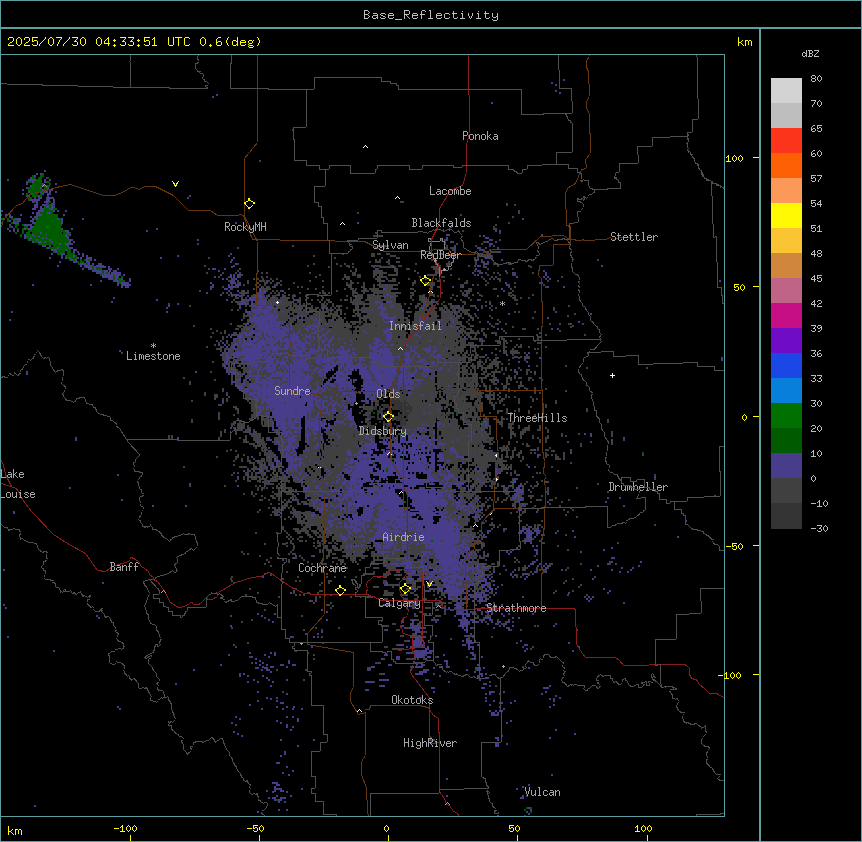This screenshot has height=842, width=862.
Task: Click the 45 value on the dBZ scale
Action: tap(816, 279)
